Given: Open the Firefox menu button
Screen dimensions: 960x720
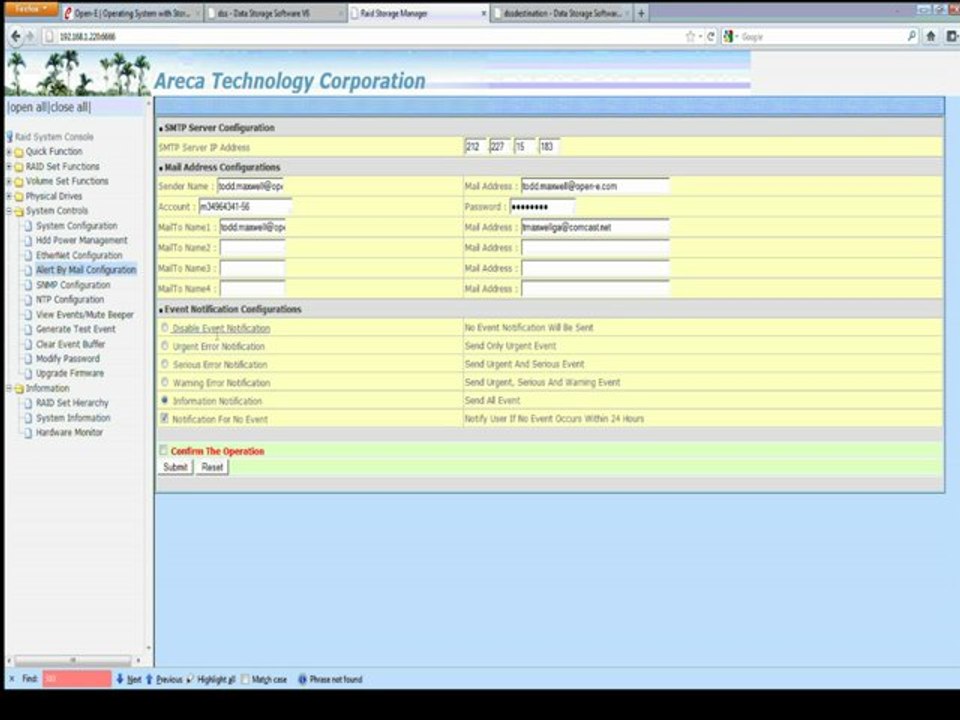Looking at the screenshot, I should pyautogui.click(x=31, y=9).
